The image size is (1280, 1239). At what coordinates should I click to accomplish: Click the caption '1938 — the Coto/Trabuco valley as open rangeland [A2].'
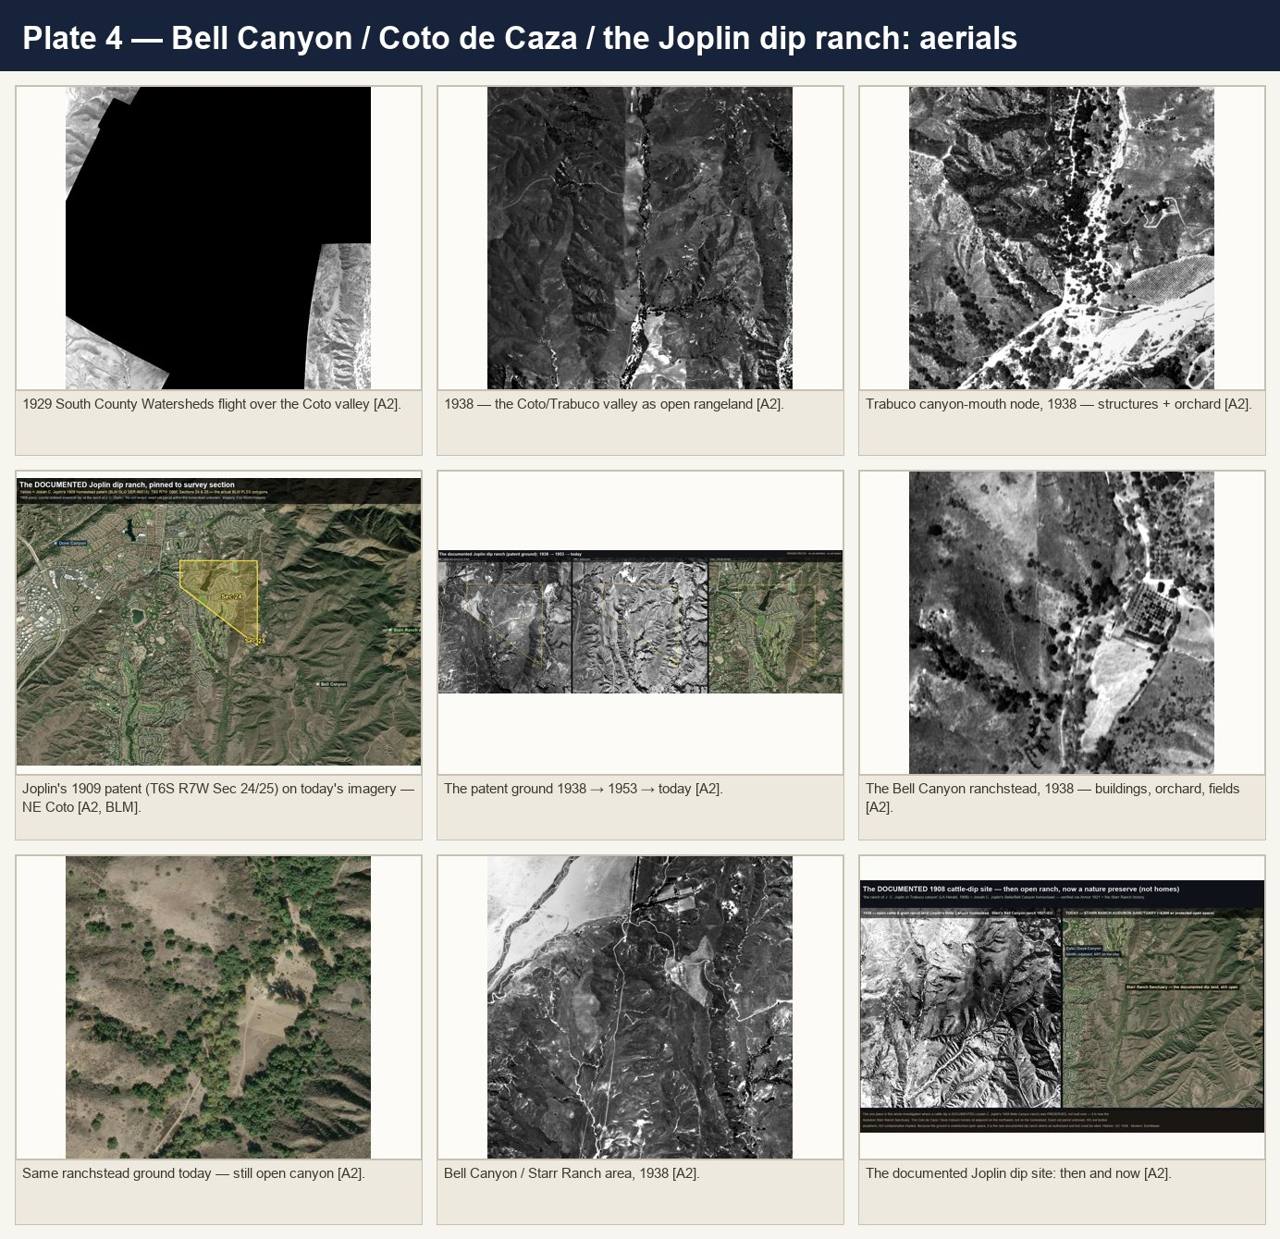(x=614, y=404)
